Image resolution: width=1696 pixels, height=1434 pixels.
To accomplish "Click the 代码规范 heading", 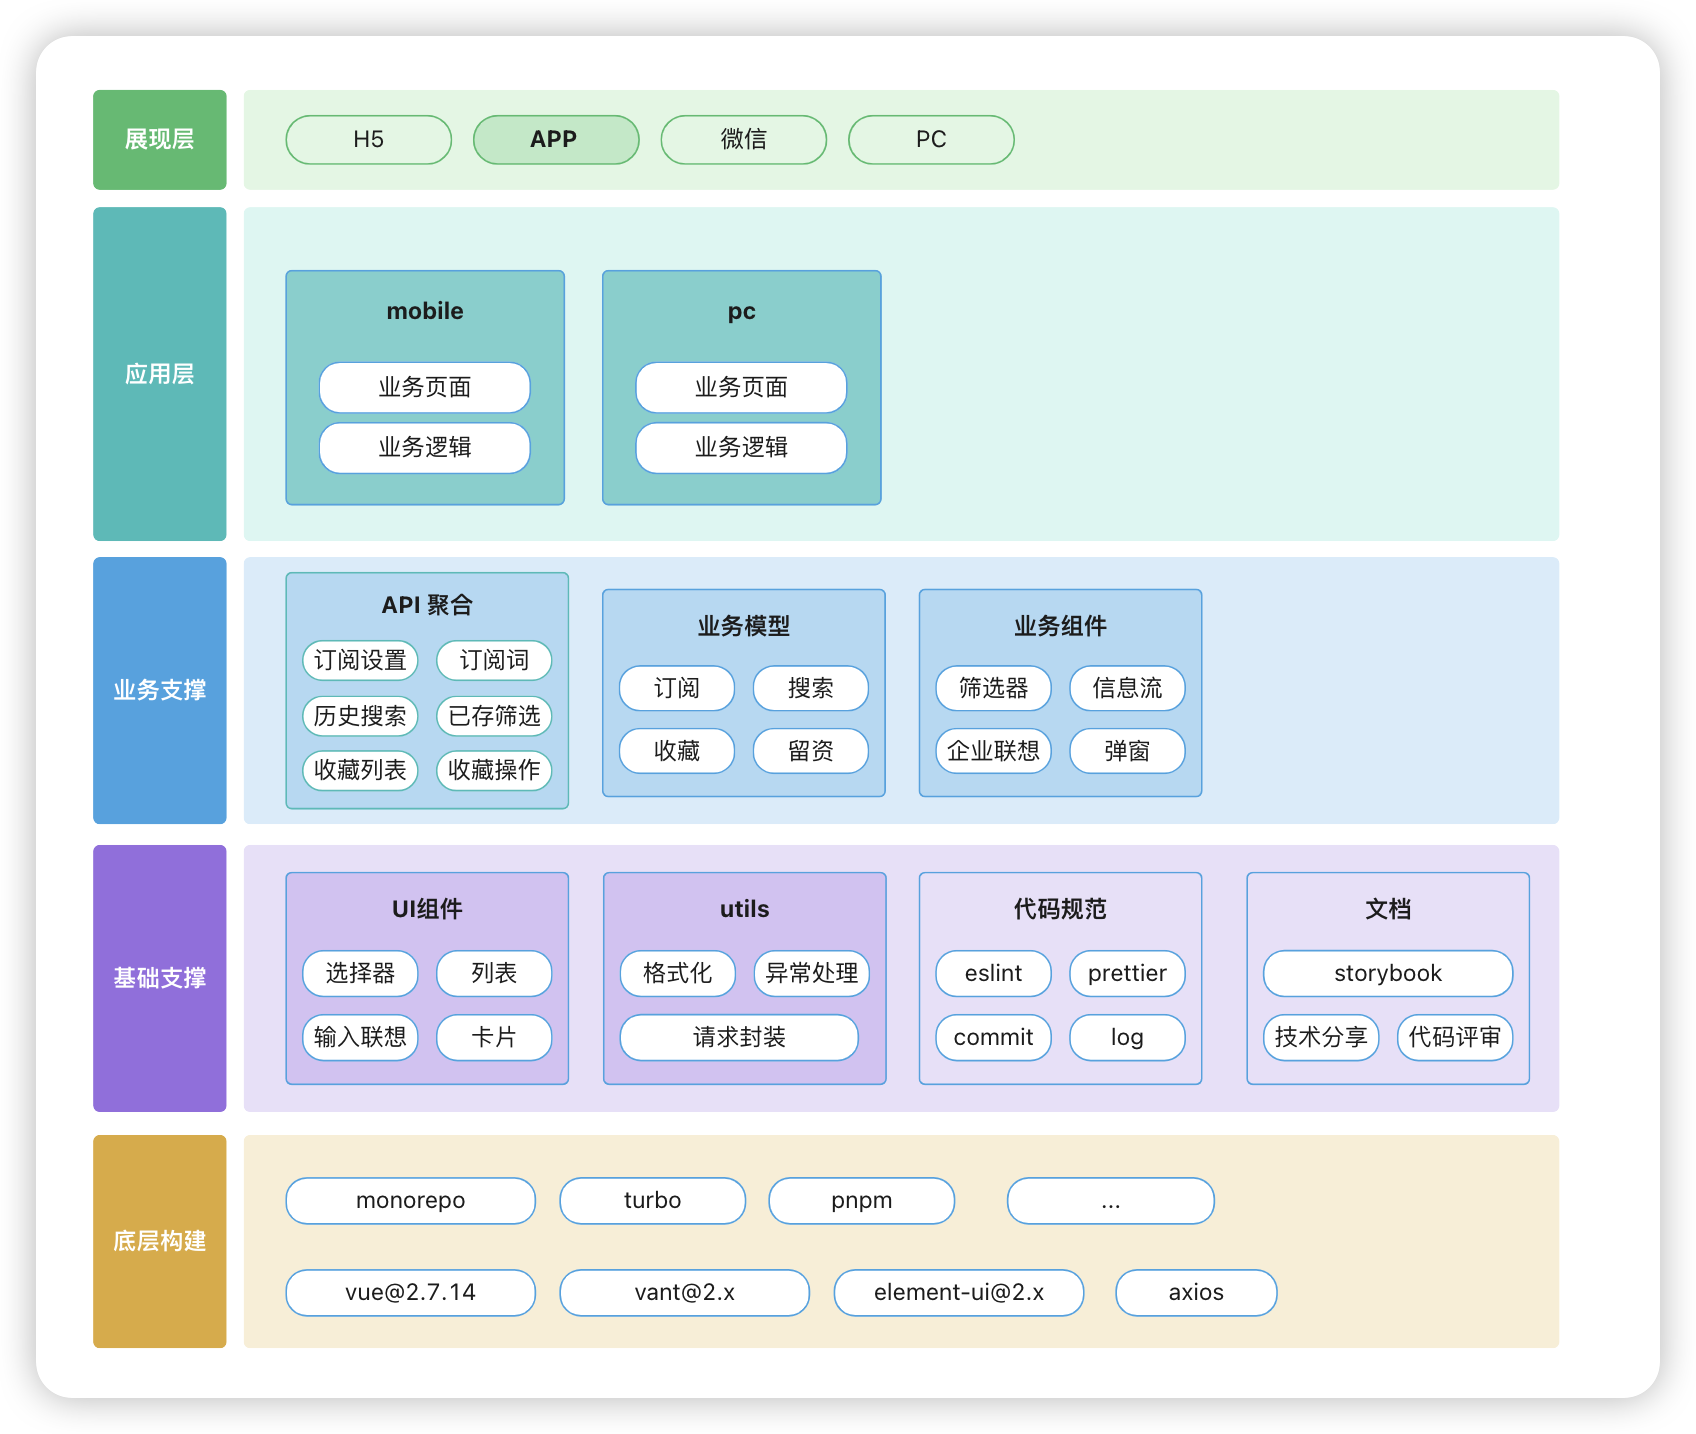I will (x=1060, y=909).
